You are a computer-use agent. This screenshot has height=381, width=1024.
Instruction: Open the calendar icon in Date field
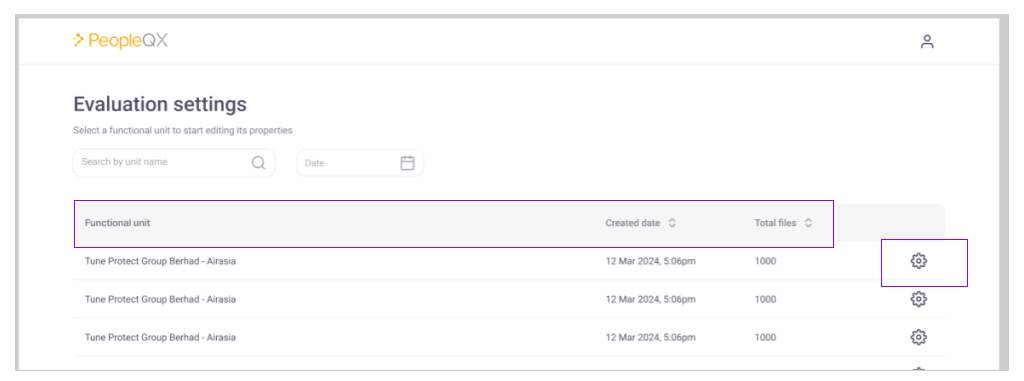(x=408, y=163)
